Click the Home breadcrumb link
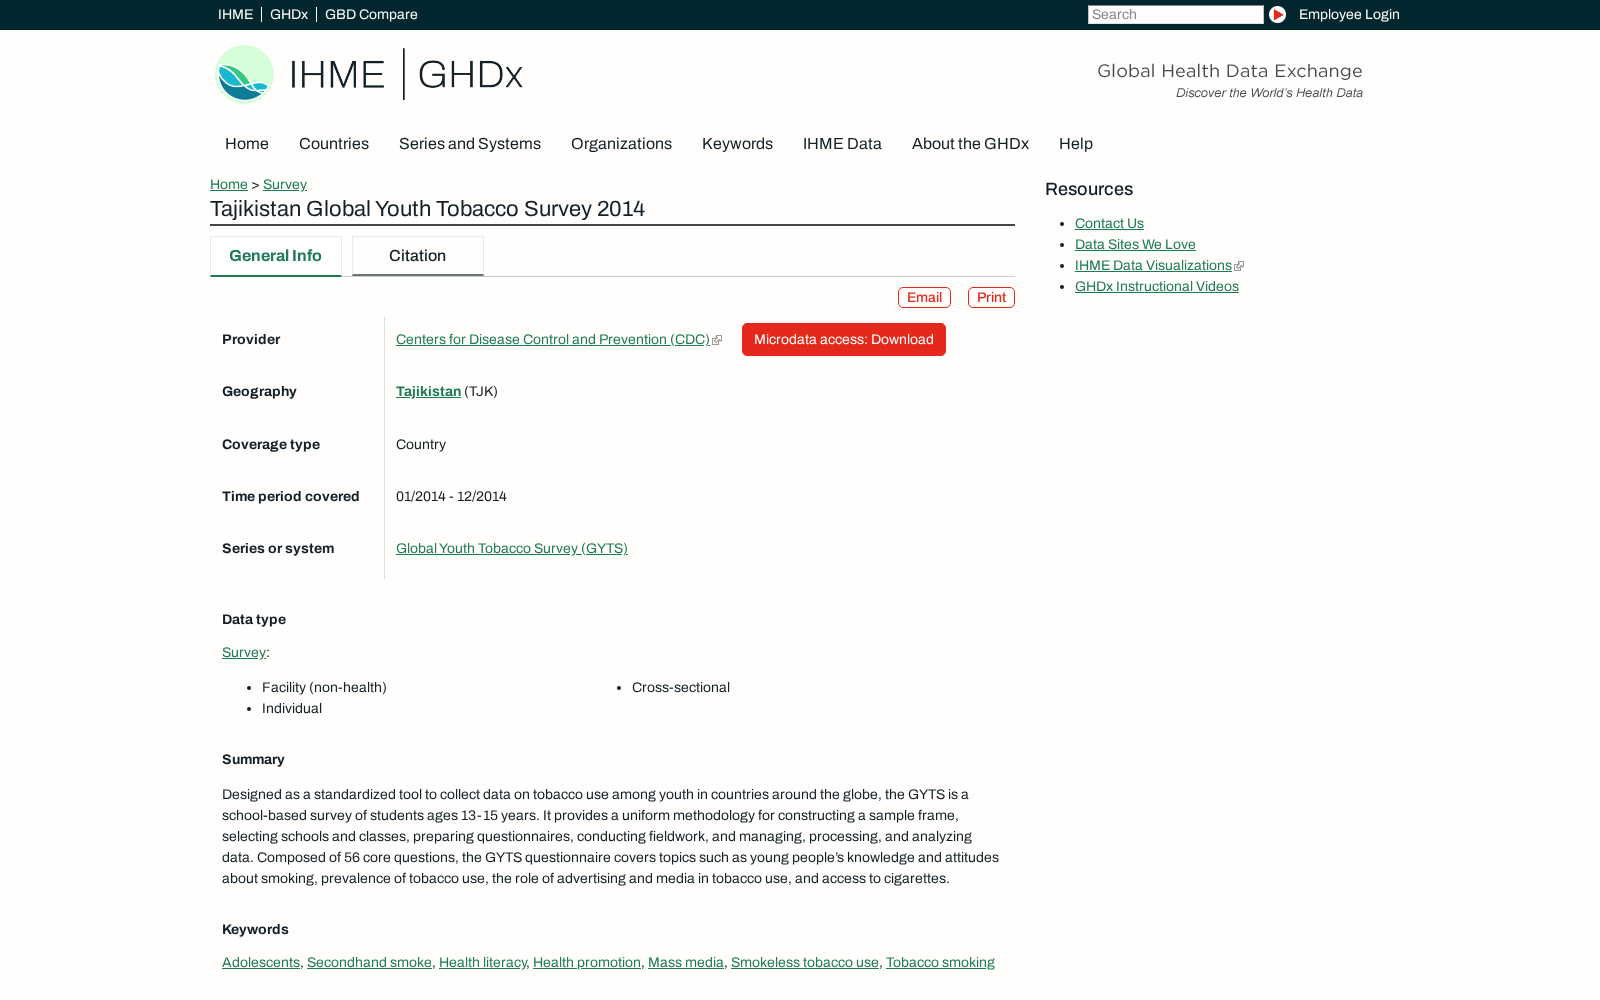 click(x=229, y=184)
